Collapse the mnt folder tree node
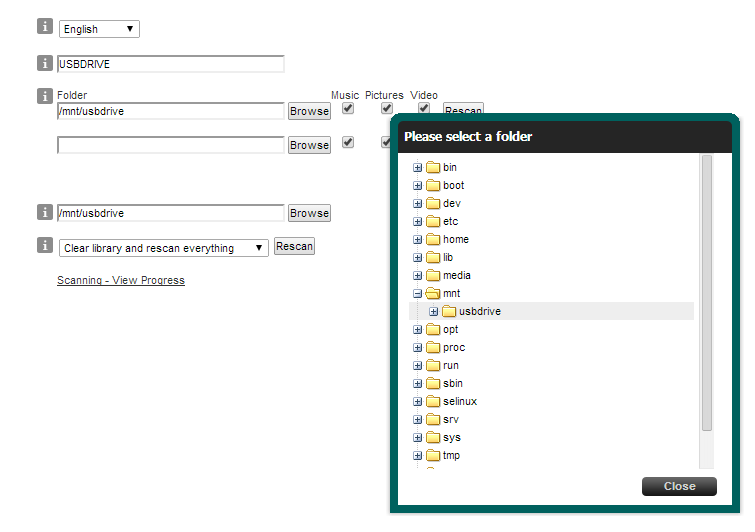The image size is (755, 532). point(418,294)
